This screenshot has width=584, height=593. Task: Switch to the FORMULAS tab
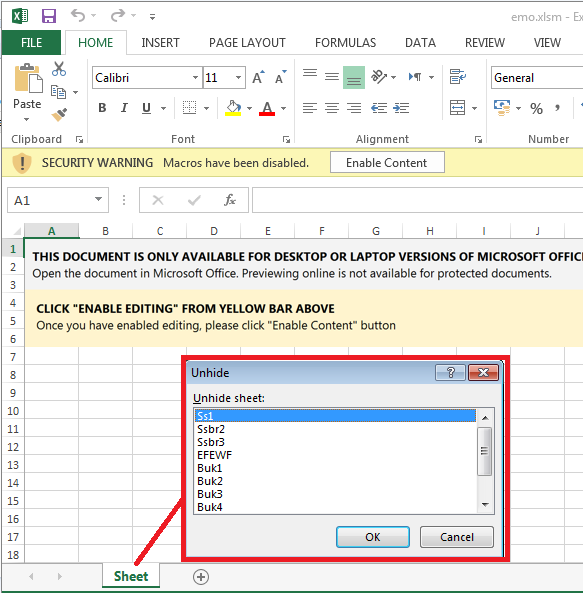(345, 43)
